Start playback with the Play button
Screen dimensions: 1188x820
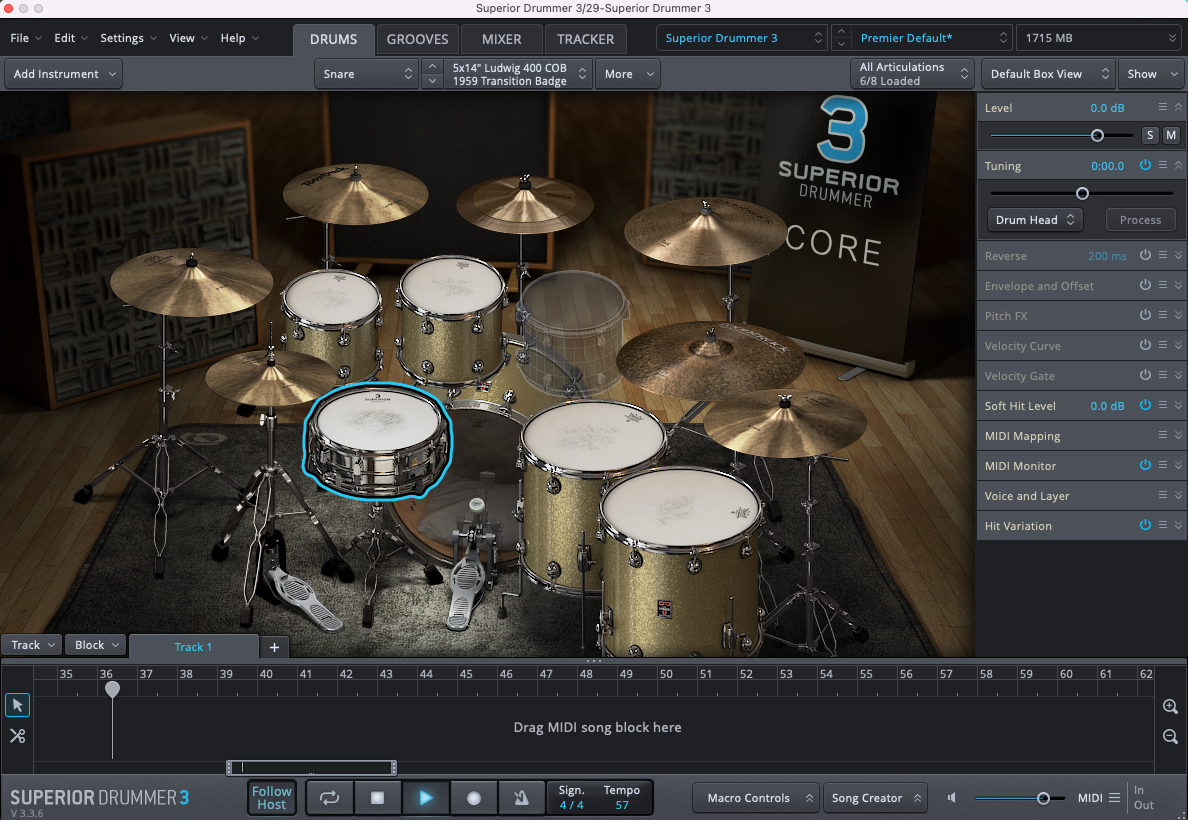pyautogui.click(x=426, y=797)
